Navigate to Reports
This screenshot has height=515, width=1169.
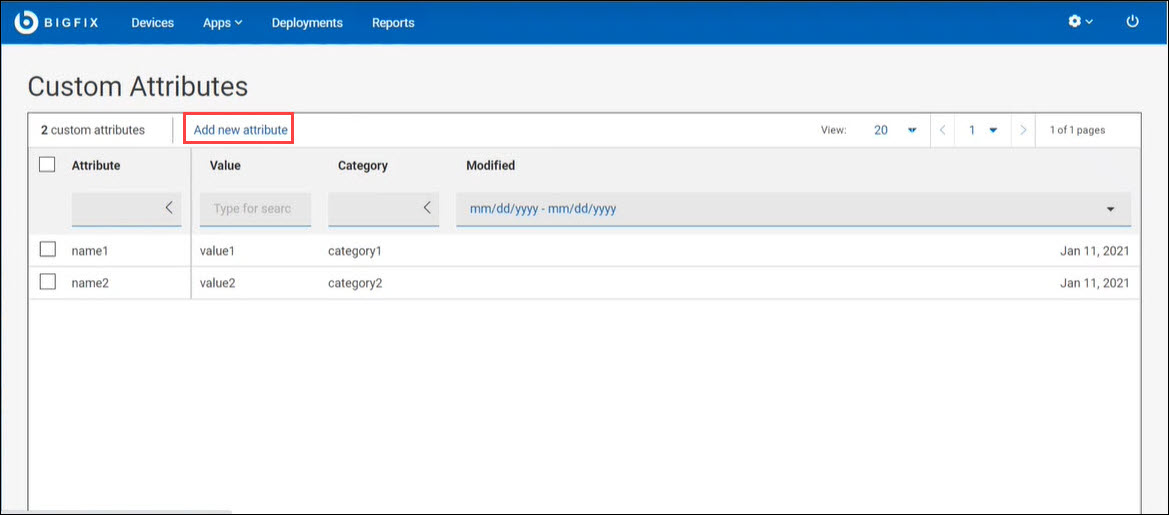pyautogui.click(x=393, y=22)
